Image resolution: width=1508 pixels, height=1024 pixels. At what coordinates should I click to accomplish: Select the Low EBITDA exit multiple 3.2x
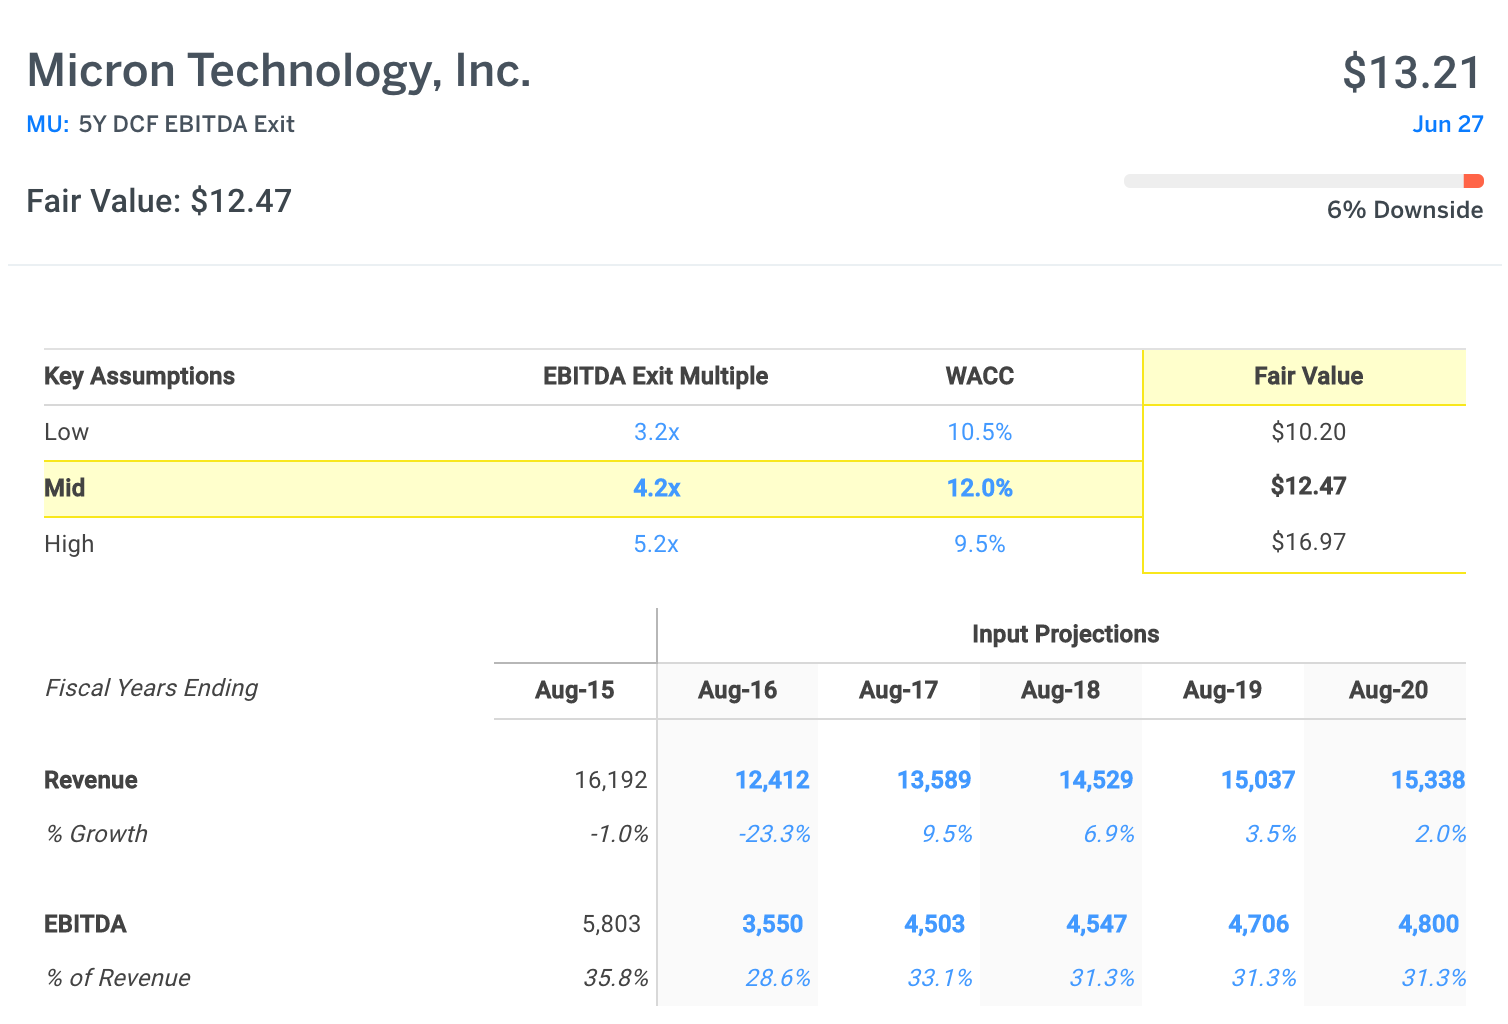(x=657, y=432)
